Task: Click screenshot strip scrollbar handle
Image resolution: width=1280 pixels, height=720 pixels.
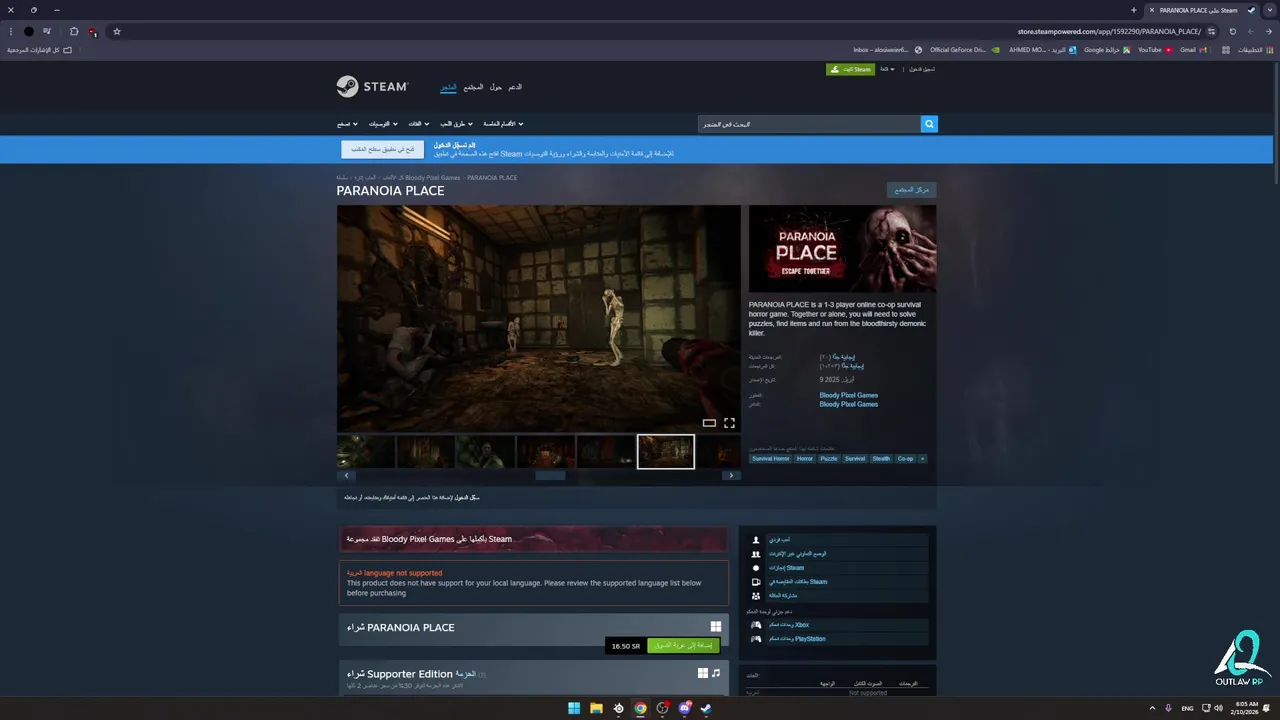Action: pyautogui.click(x=550, y=476)
